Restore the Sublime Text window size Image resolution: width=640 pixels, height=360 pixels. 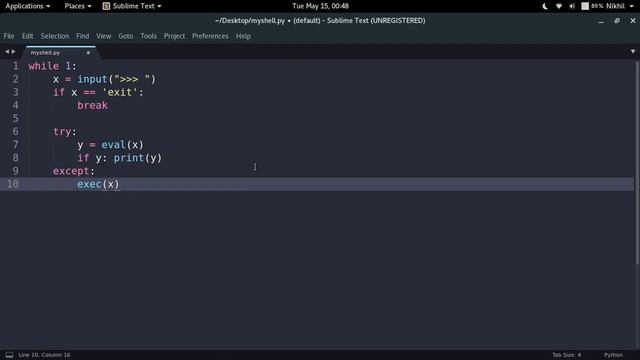pos(617,20)
